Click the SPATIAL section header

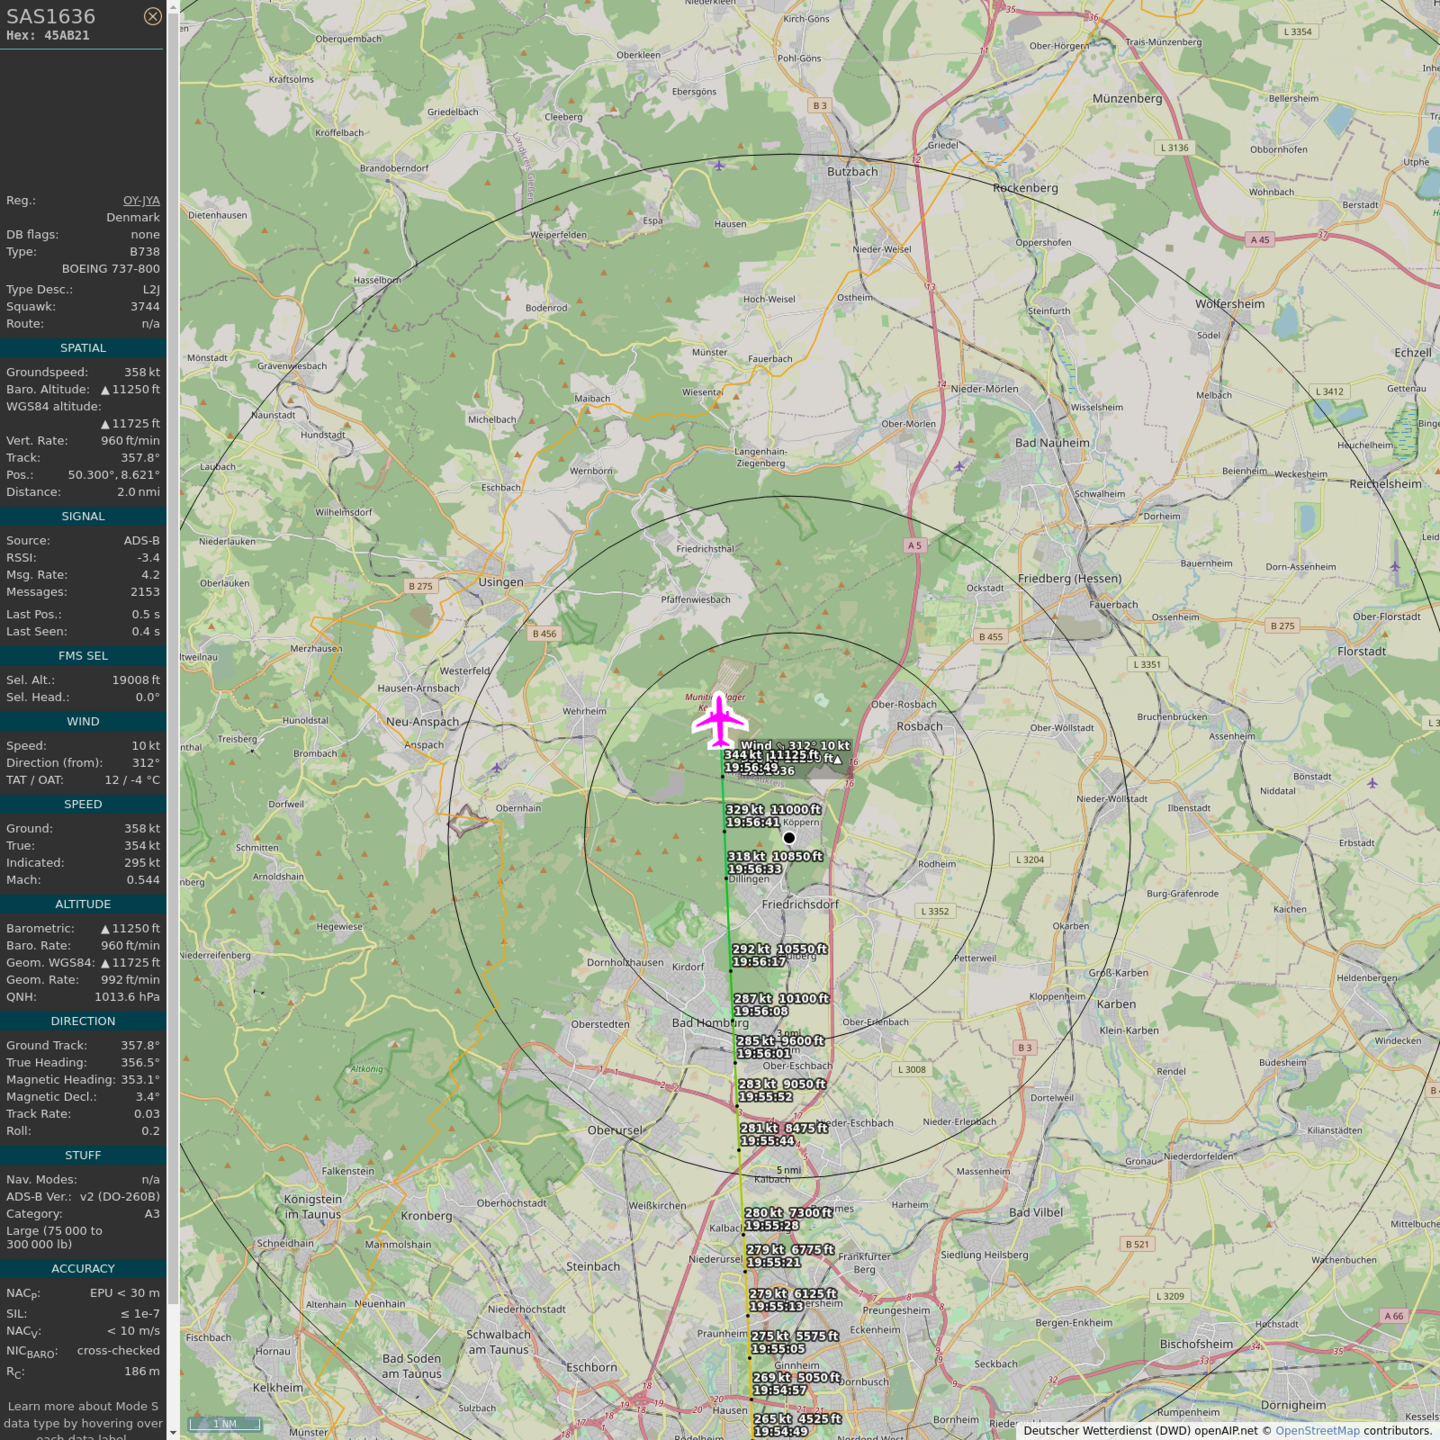[x=83, y=348]
